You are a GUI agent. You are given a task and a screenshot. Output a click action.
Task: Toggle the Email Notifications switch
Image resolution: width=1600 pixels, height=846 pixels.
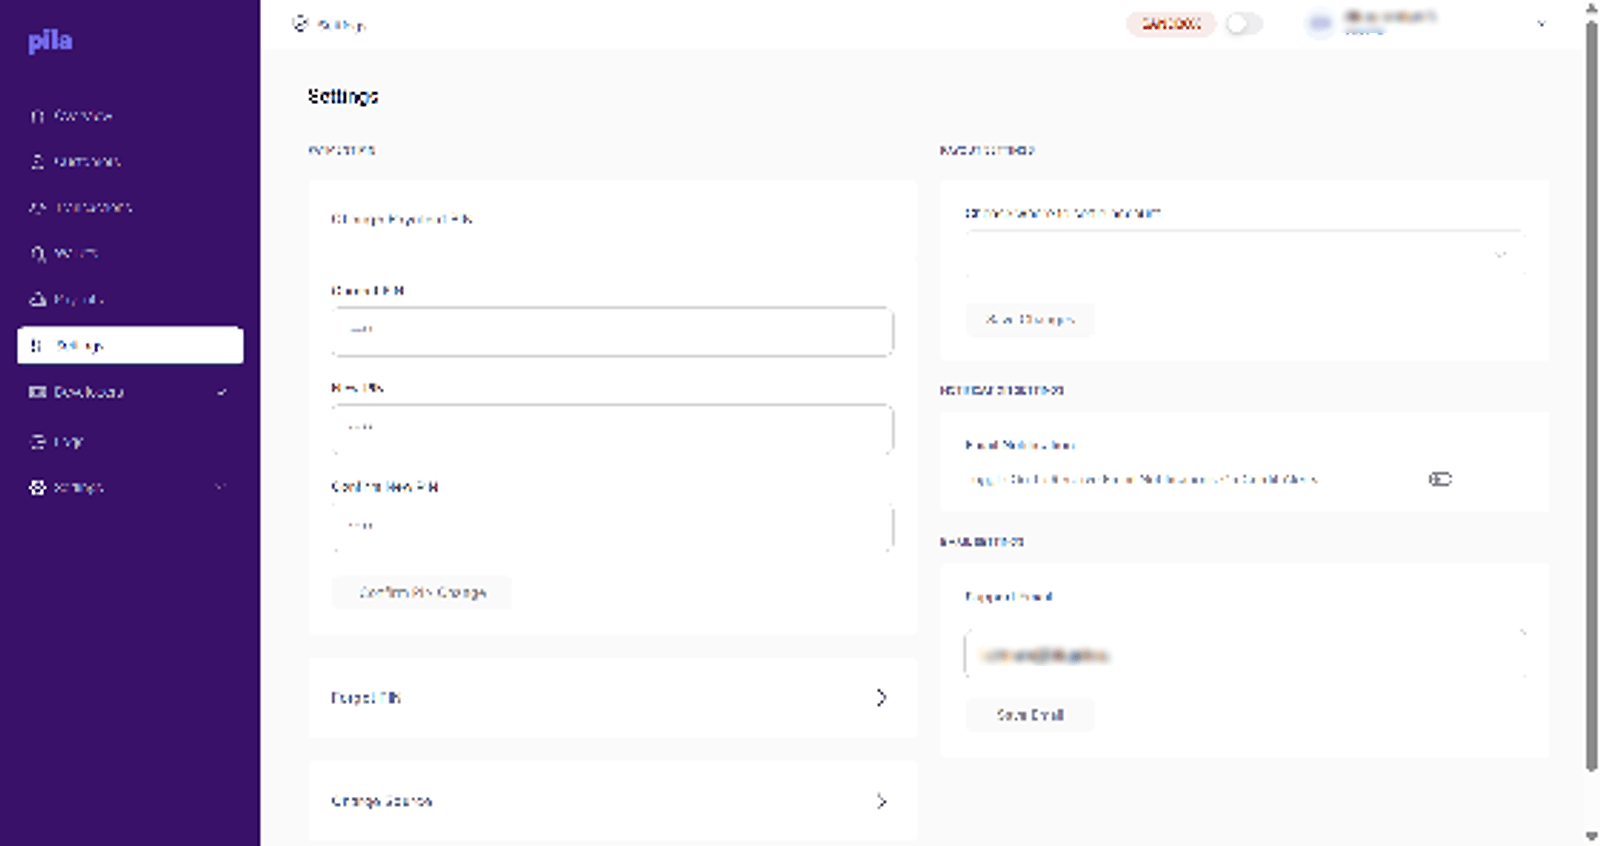pyautogui.click(x=1440, y=479)
